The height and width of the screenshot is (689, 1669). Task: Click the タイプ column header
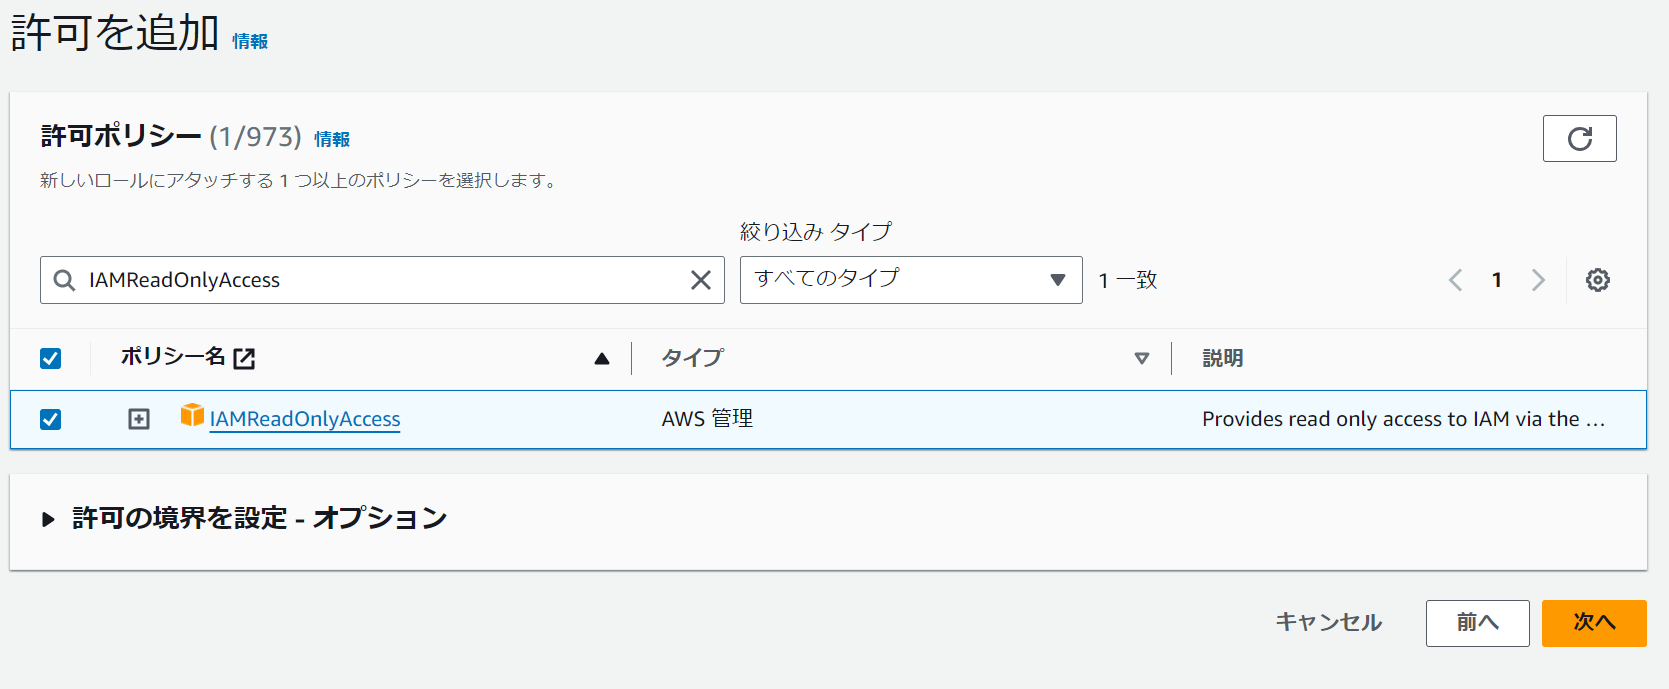(692, 358)
